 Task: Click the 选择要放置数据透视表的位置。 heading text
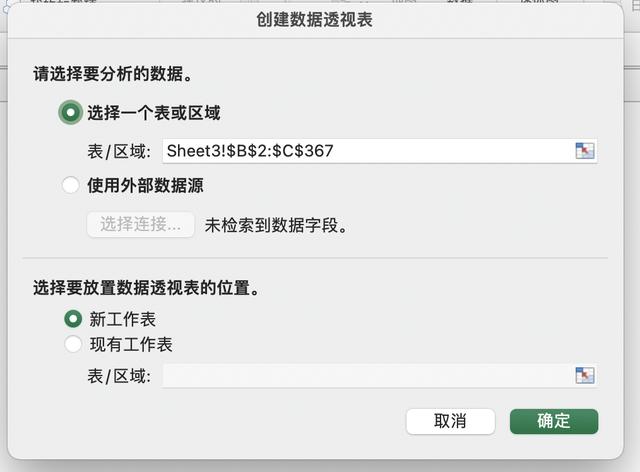coord(146,287)
